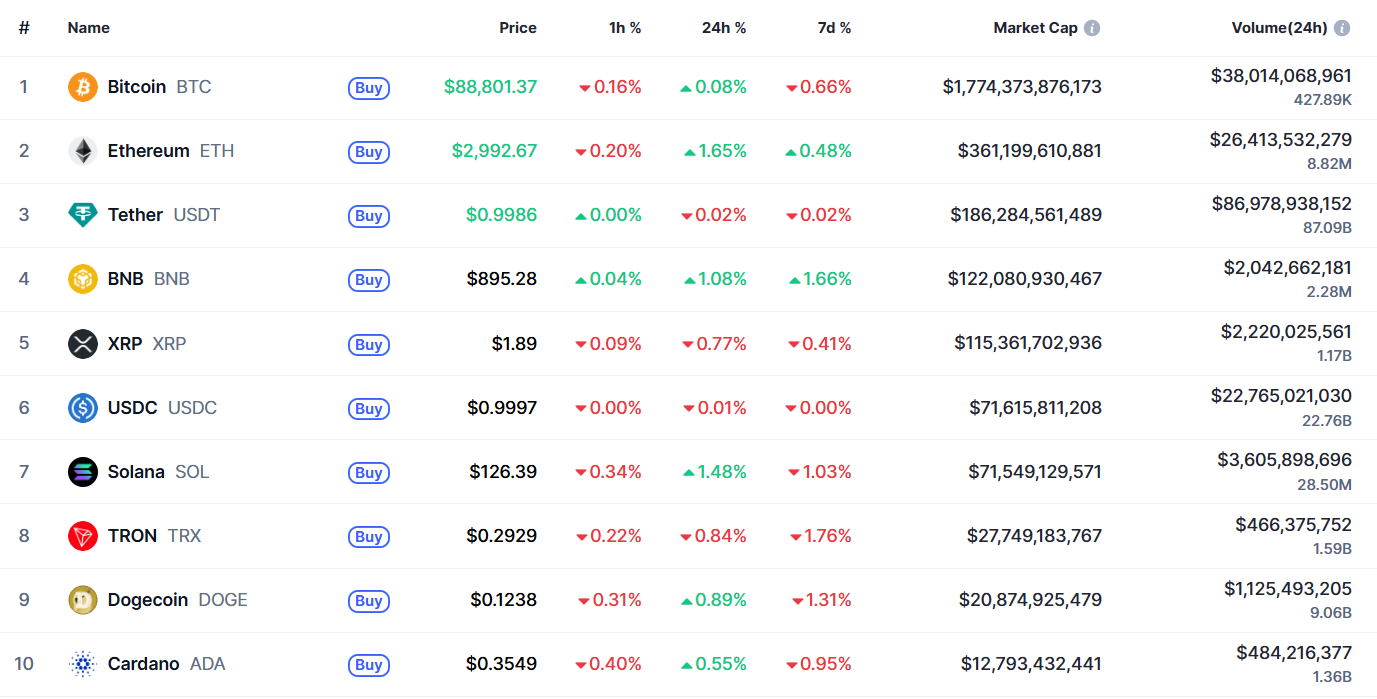This screenshot has height=699, width=1377.
Task: Click the Cardano logo icon
Action: point(83,664)
